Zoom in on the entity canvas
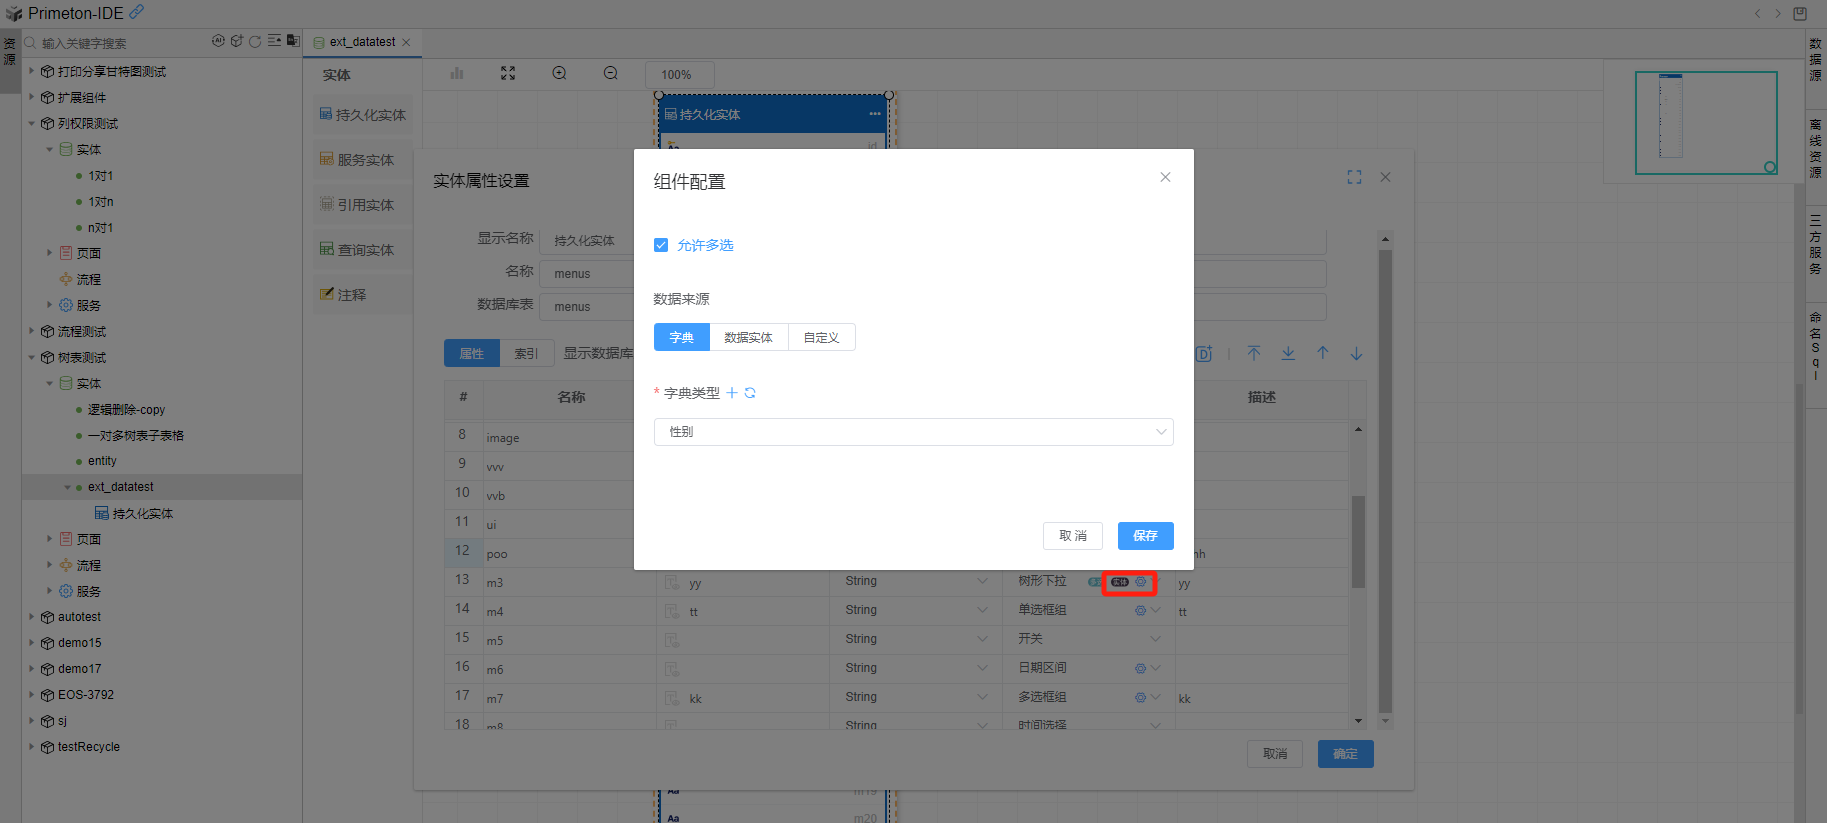 559,74
